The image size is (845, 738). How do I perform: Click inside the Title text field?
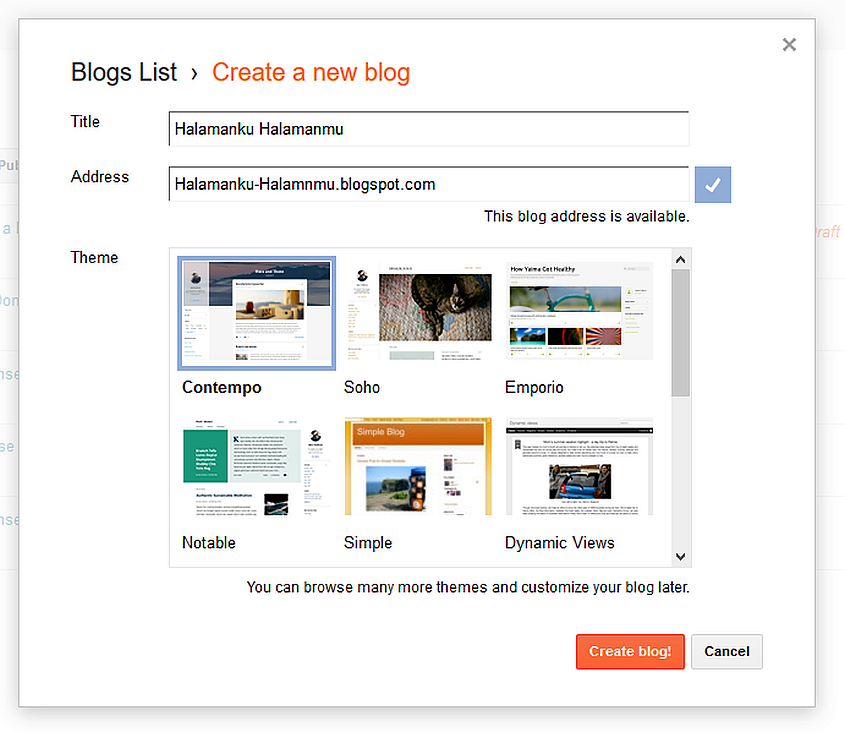(428, 128)
